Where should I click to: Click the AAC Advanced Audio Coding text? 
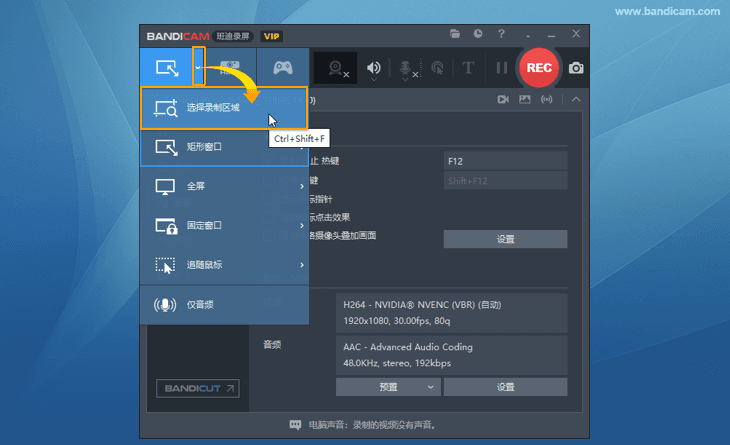click(408, 347)
